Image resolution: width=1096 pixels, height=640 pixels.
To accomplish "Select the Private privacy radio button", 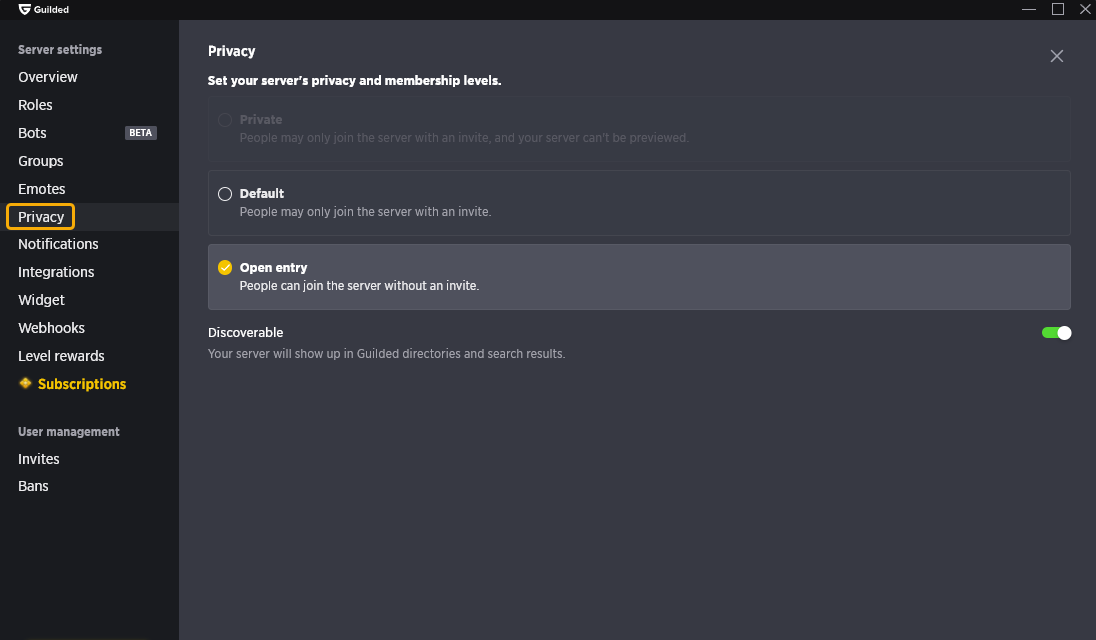I will click(225, 120).
